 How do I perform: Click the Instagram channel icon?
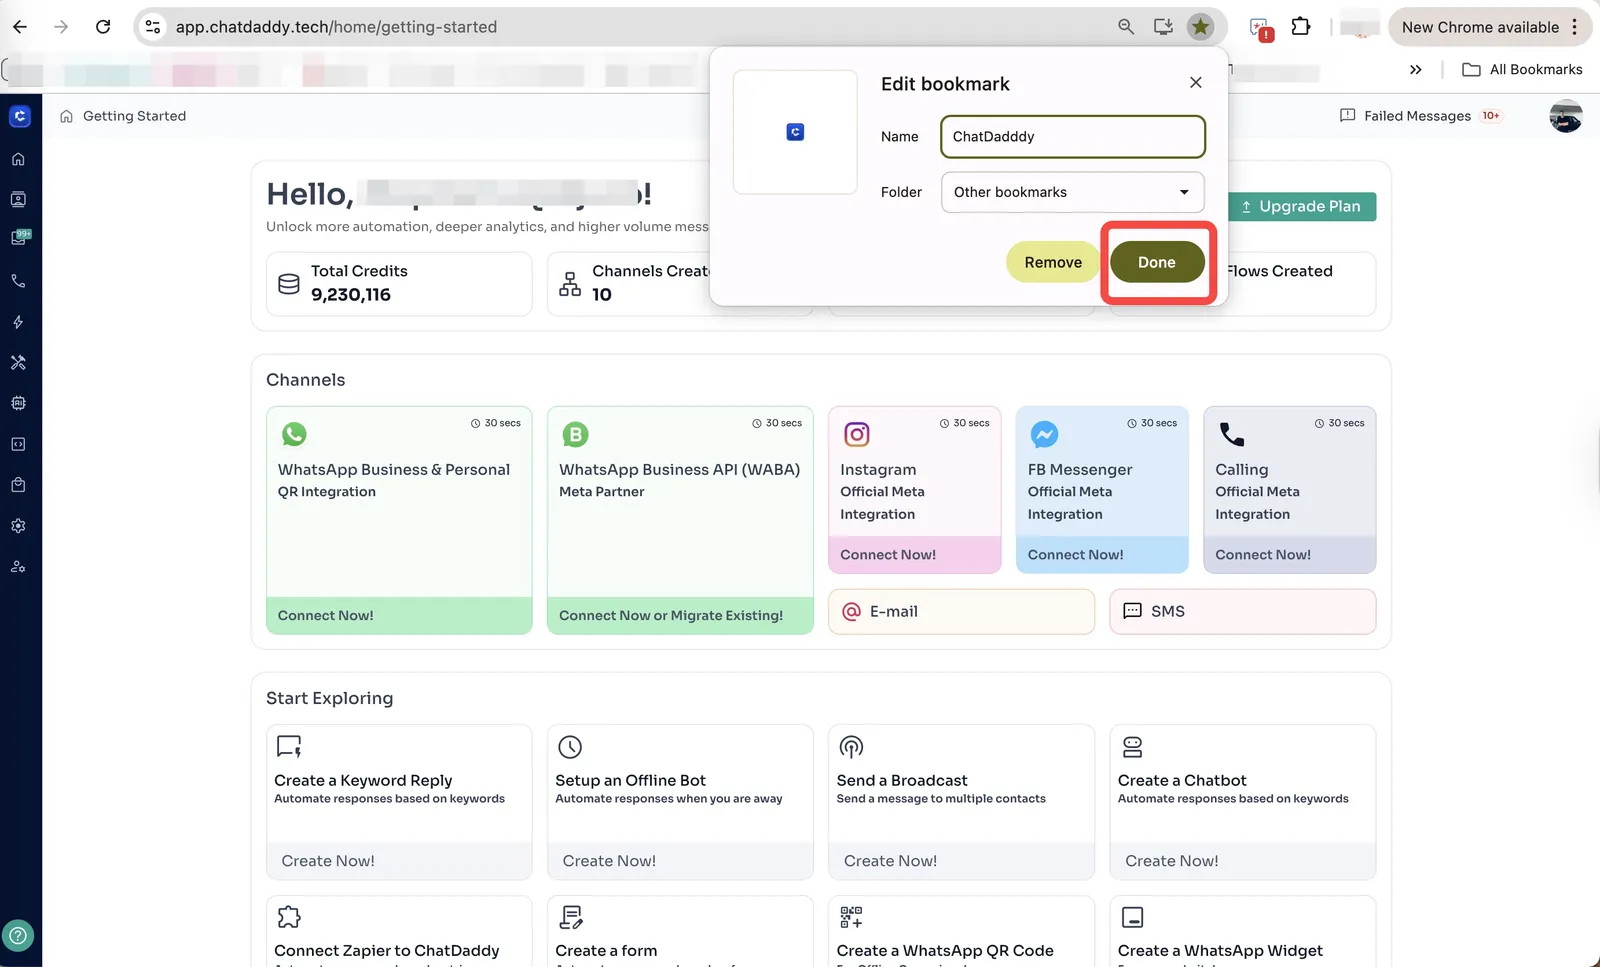(857, 435)
